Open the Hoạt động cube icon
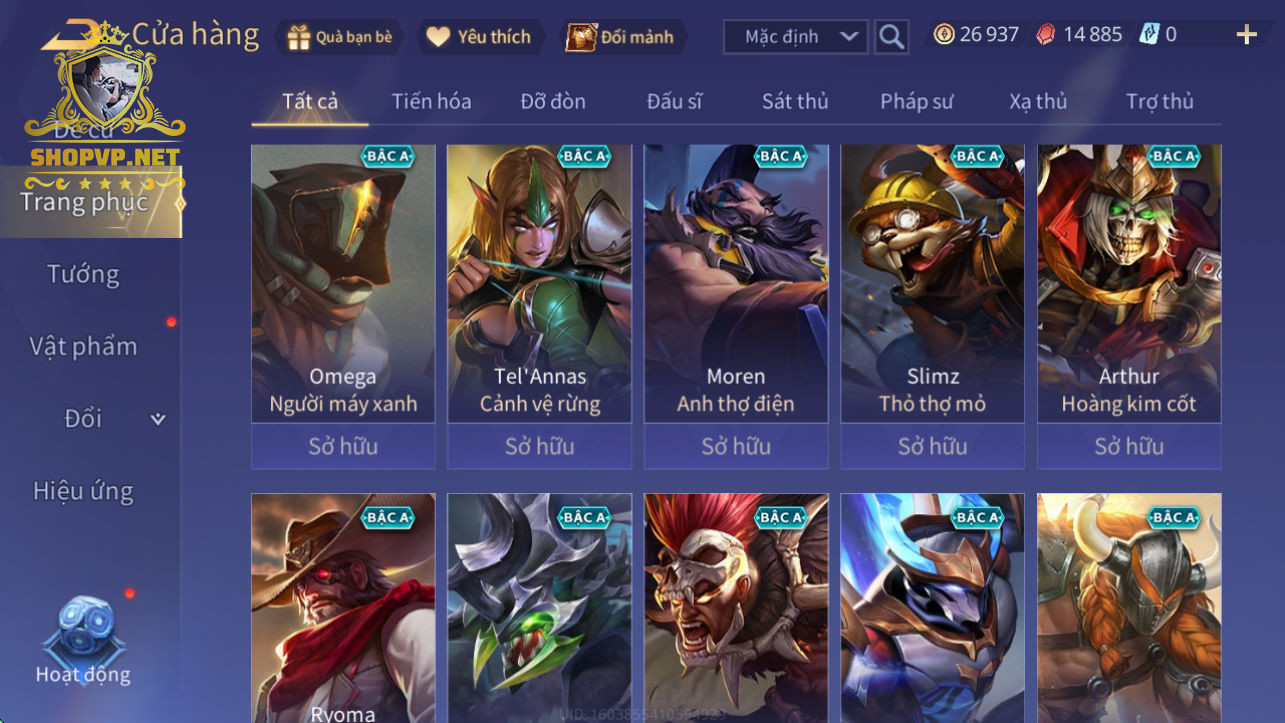The width and height of the screenshot is (1285, 723). 83,627
